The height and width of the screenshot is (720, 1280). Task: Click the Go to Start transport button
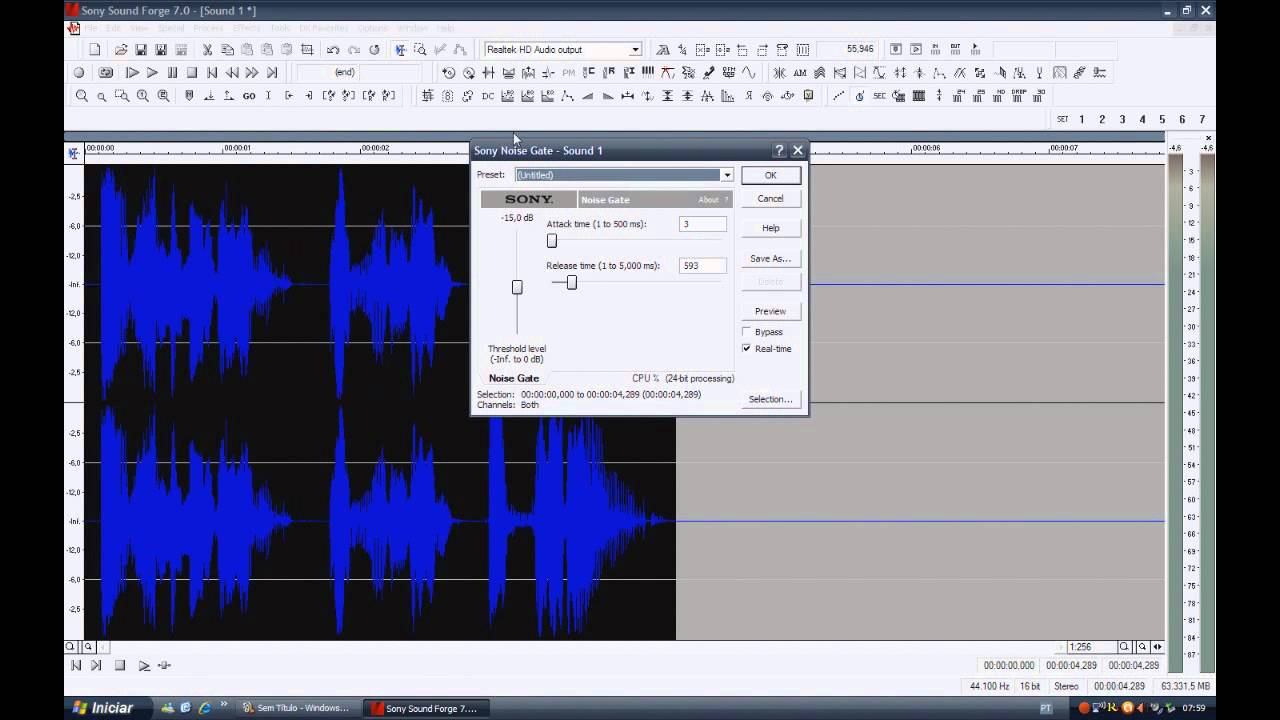pos(212,72)
